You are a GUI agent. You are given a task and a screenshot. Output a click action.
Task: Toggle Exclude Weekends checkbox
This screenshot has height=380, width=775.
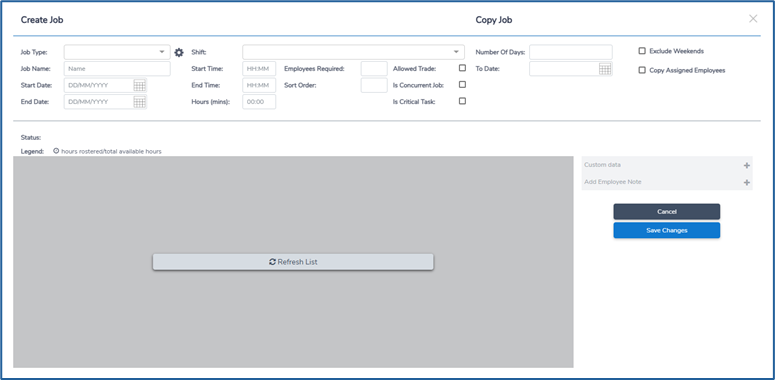(642, 51)
